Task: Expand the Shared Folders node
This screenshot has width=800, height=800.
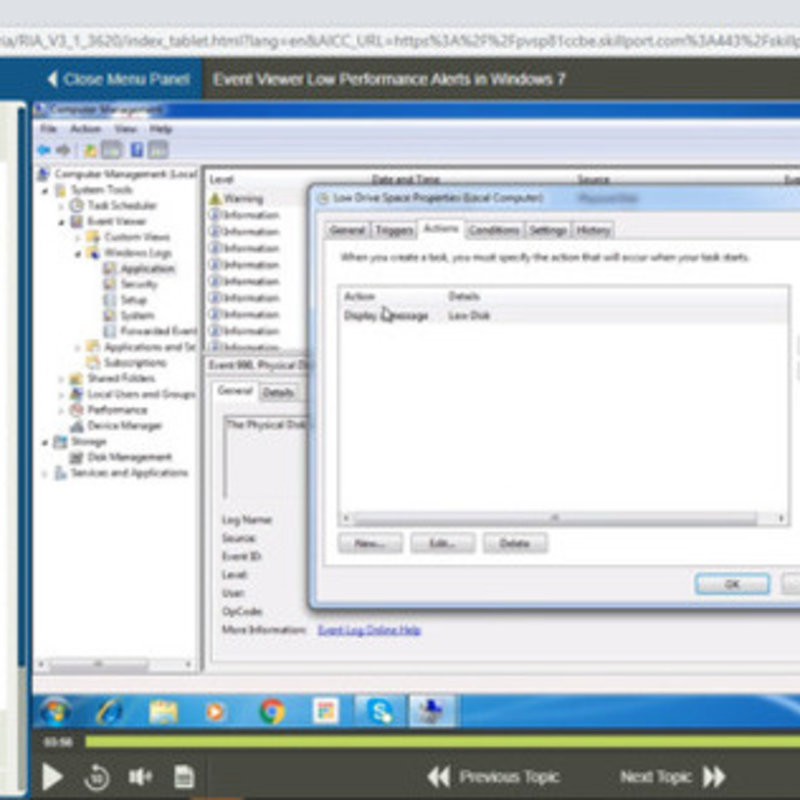Action: (x=61, y=380)
